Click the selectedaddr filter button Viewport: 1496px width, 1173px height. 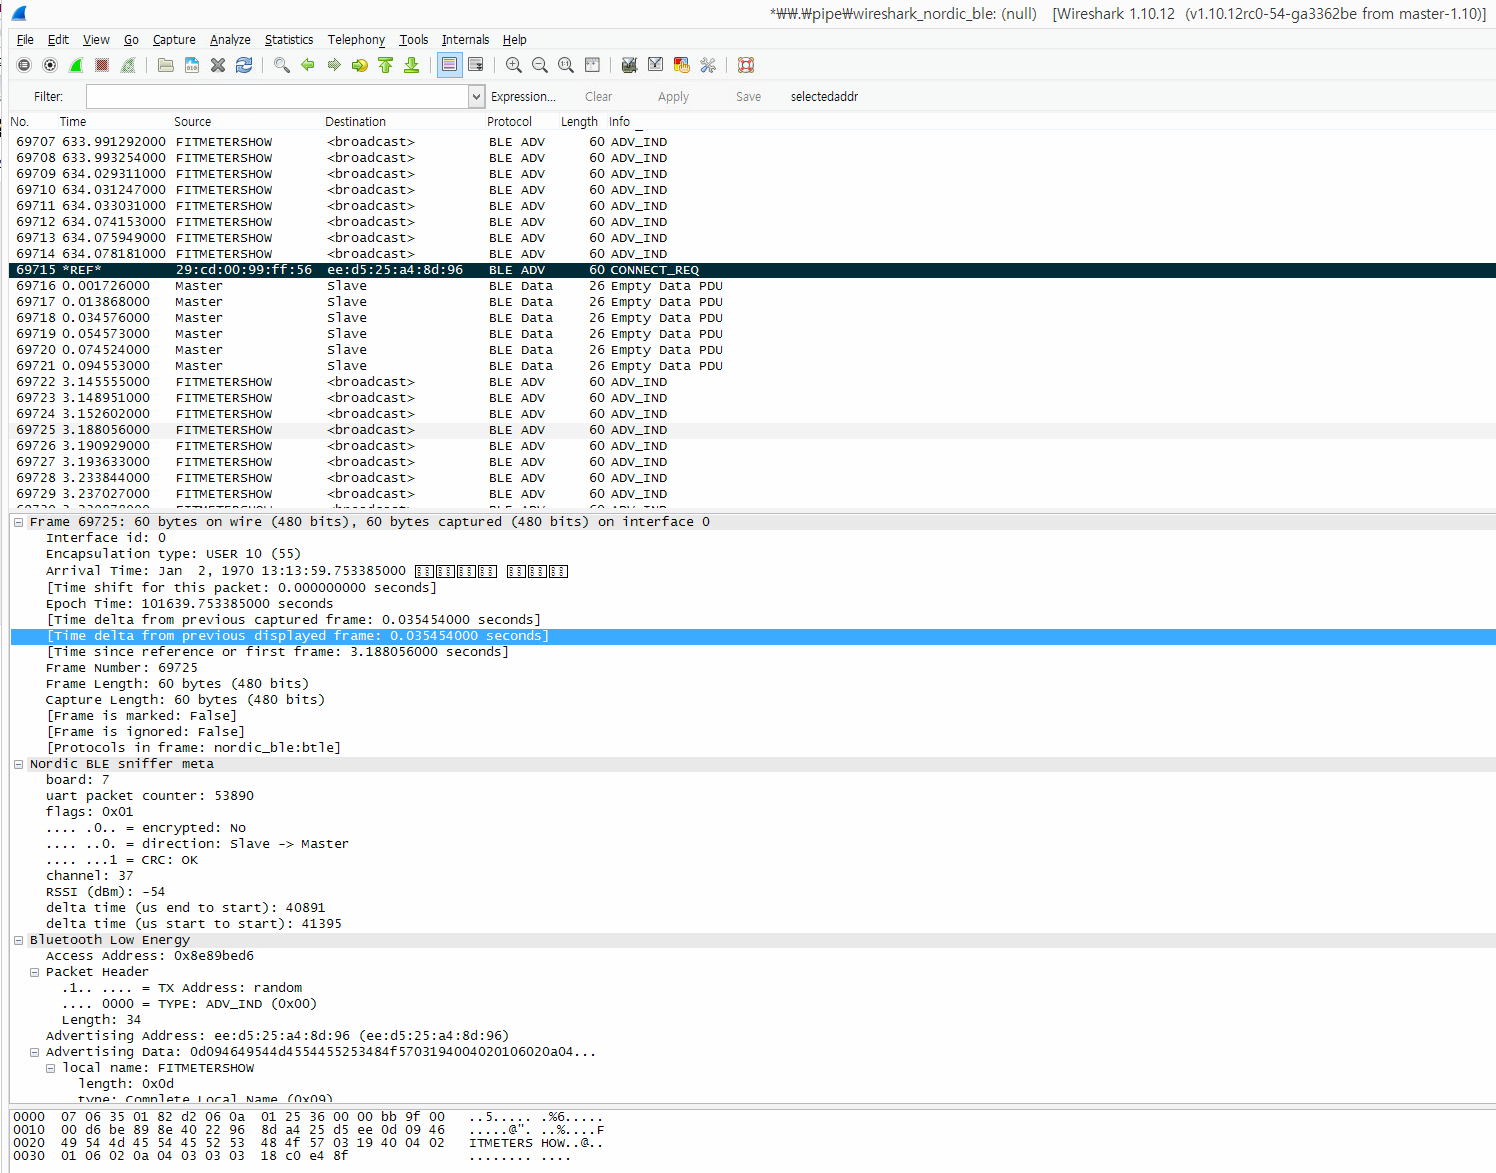824,97
